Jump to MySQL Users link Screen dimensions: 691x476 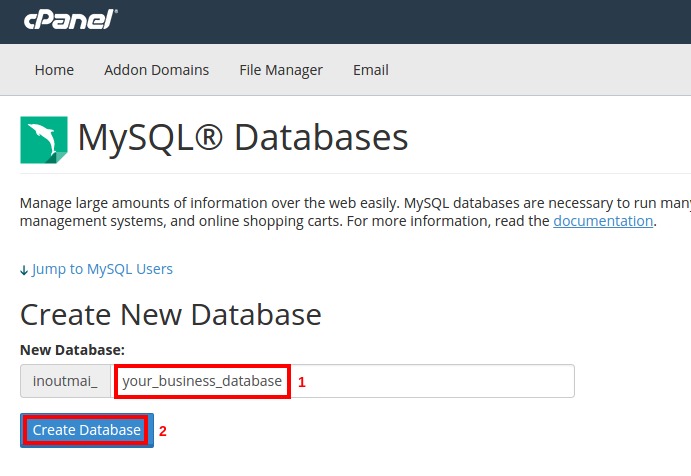[x=102, y=269]
